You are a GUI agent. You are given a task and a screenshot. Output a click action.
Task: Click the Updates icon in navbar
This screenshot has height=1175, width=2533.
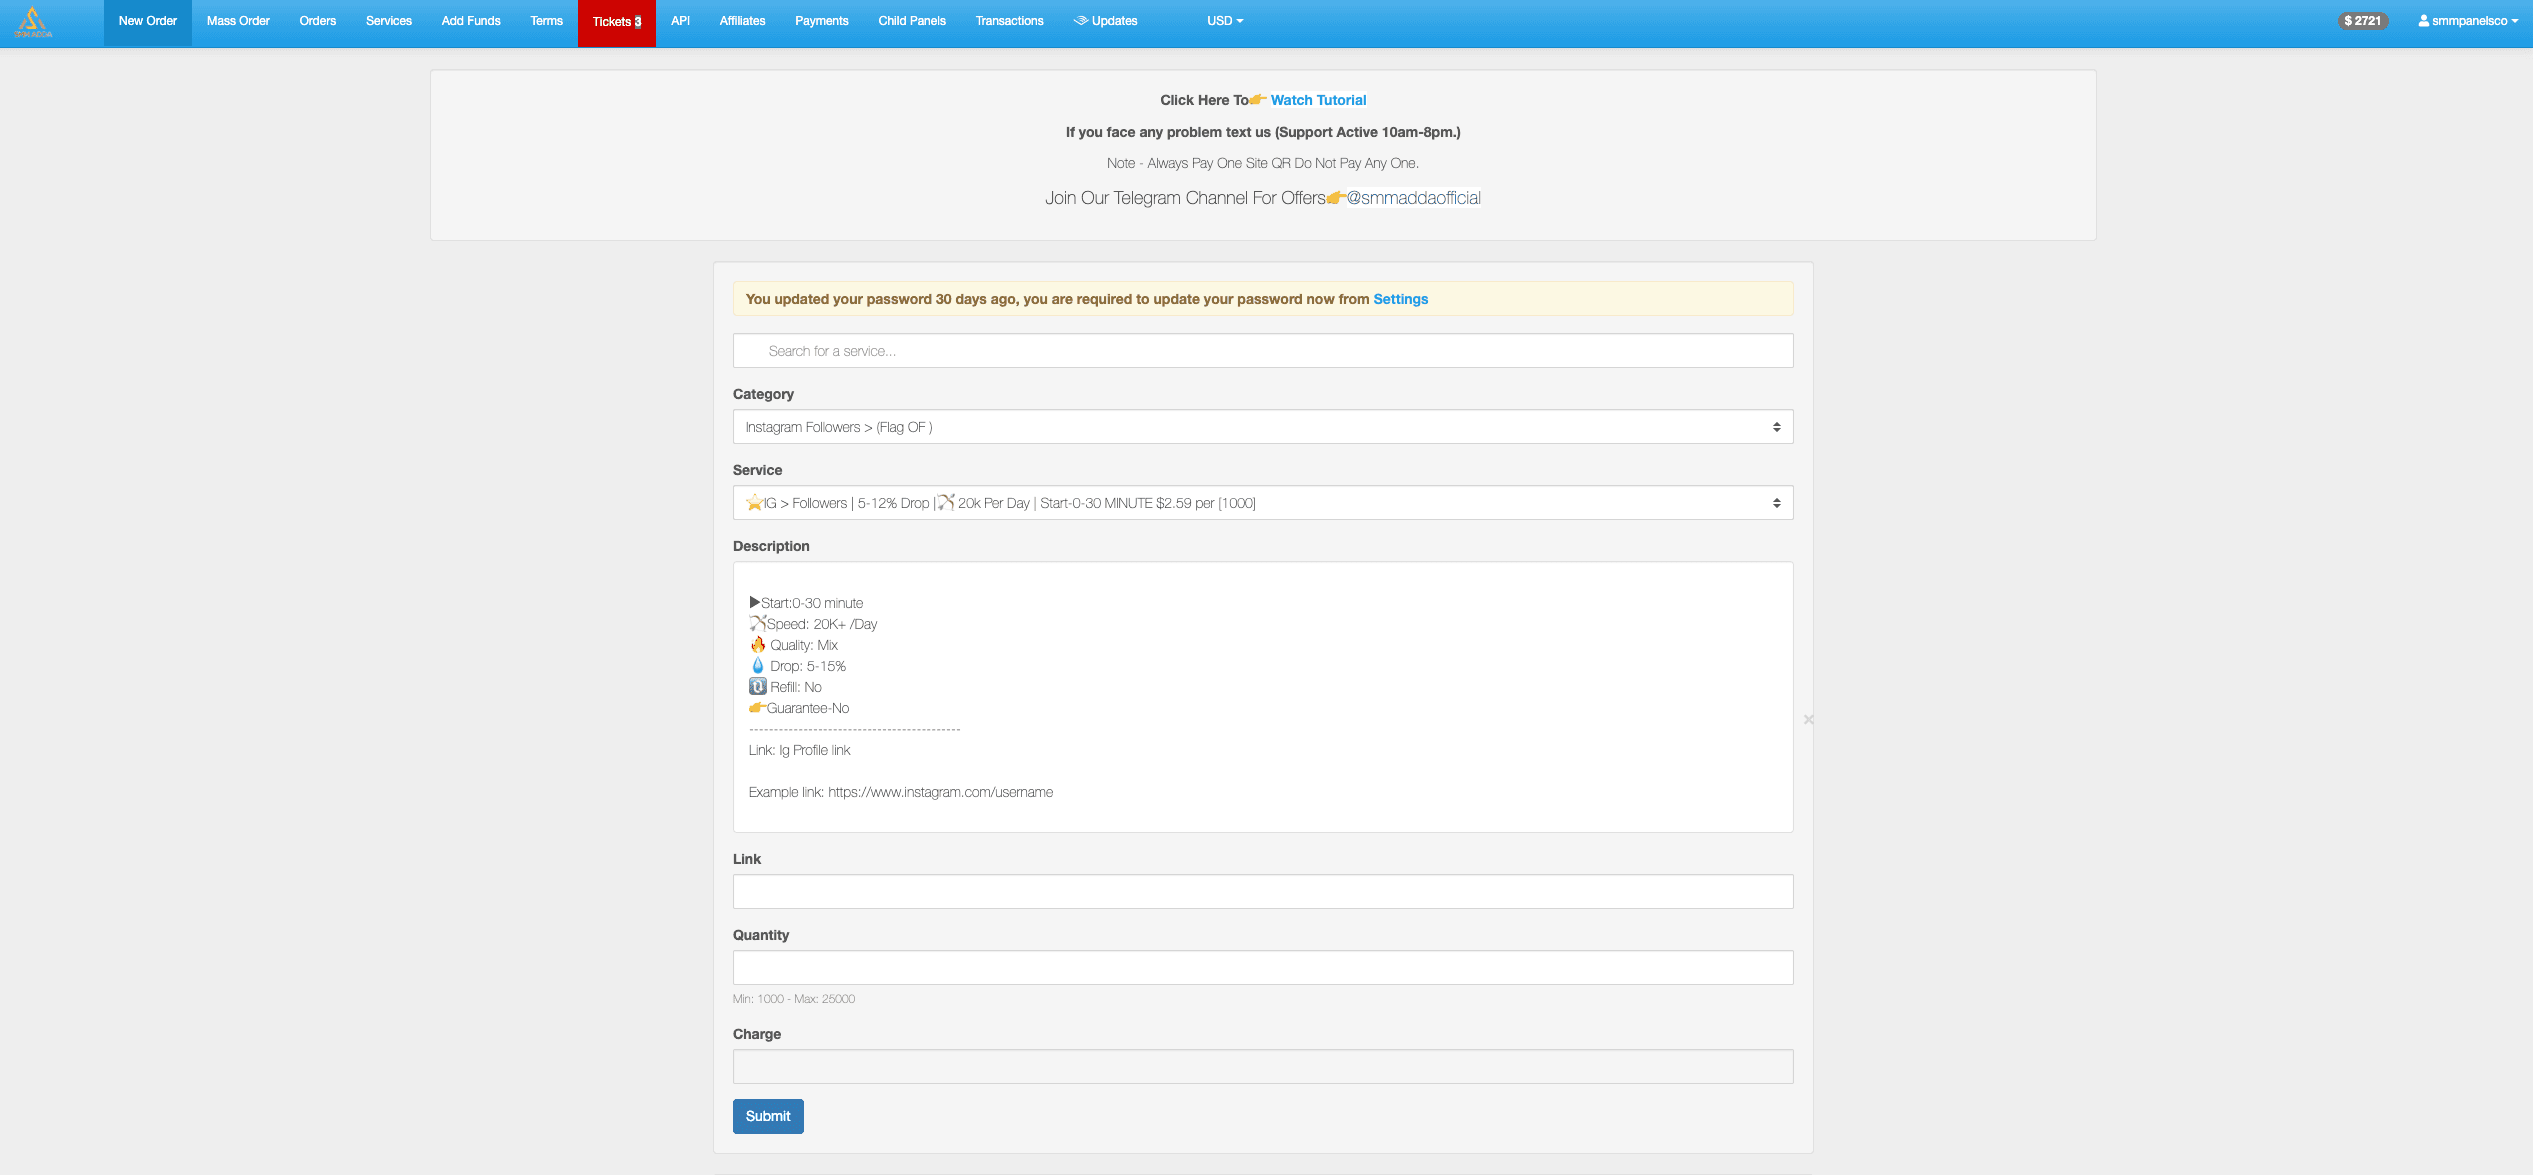click(1080, 21)
